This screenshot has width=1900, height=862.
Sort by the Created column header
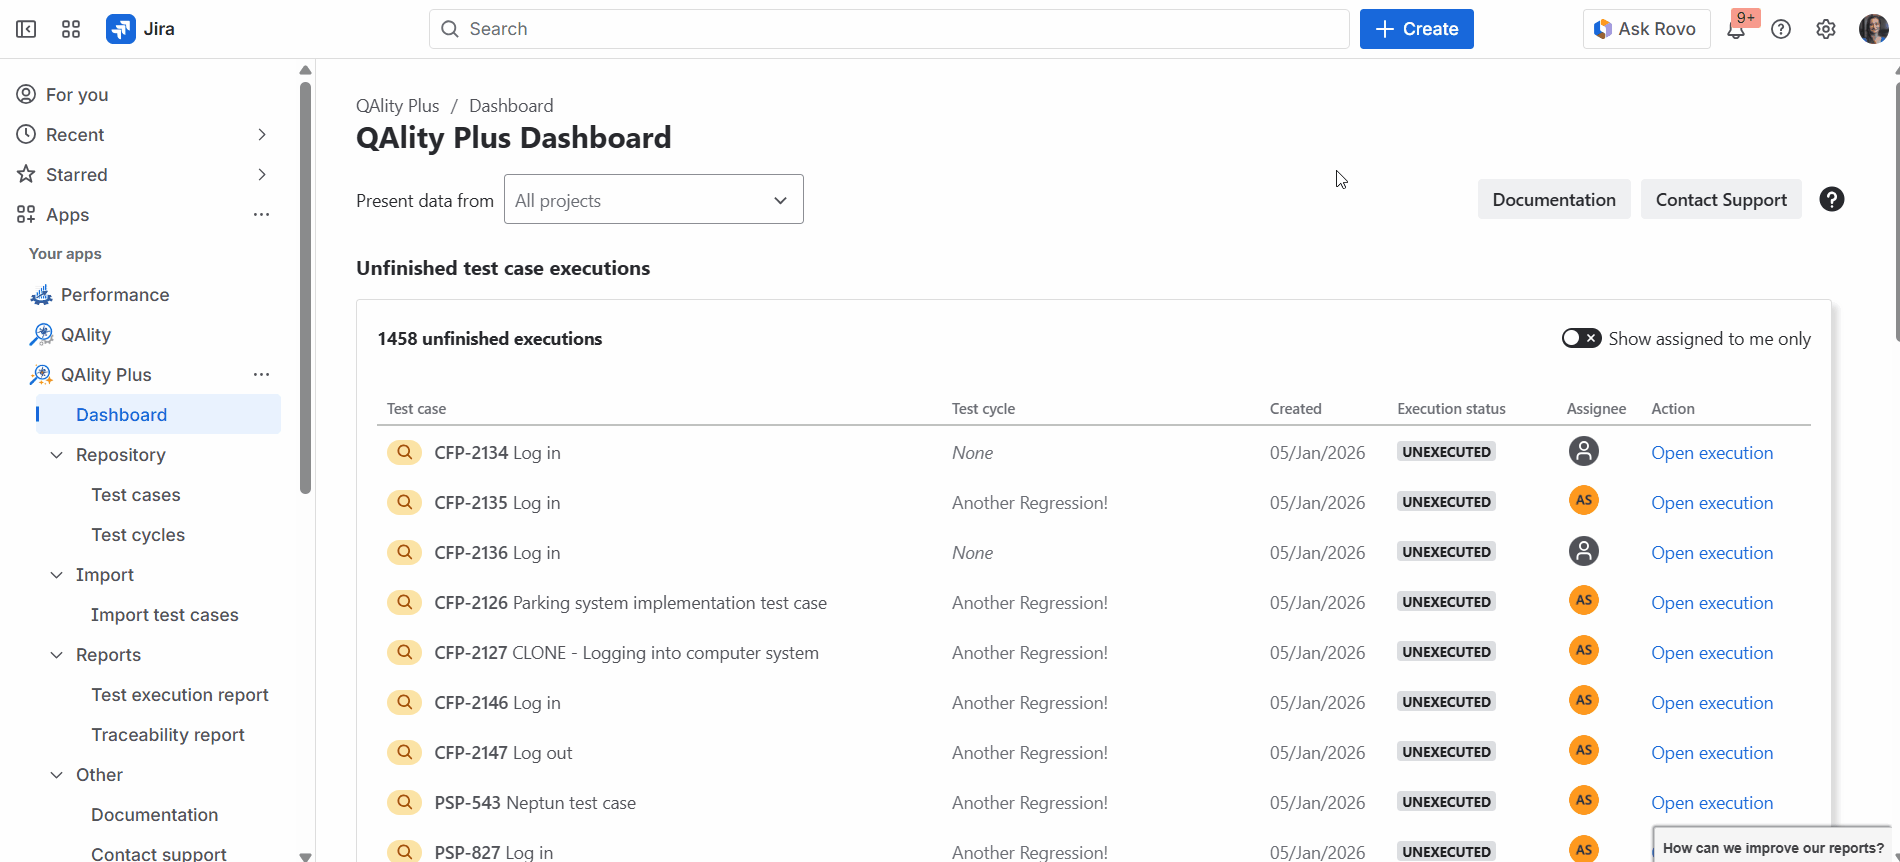(x=1296, y=409)
